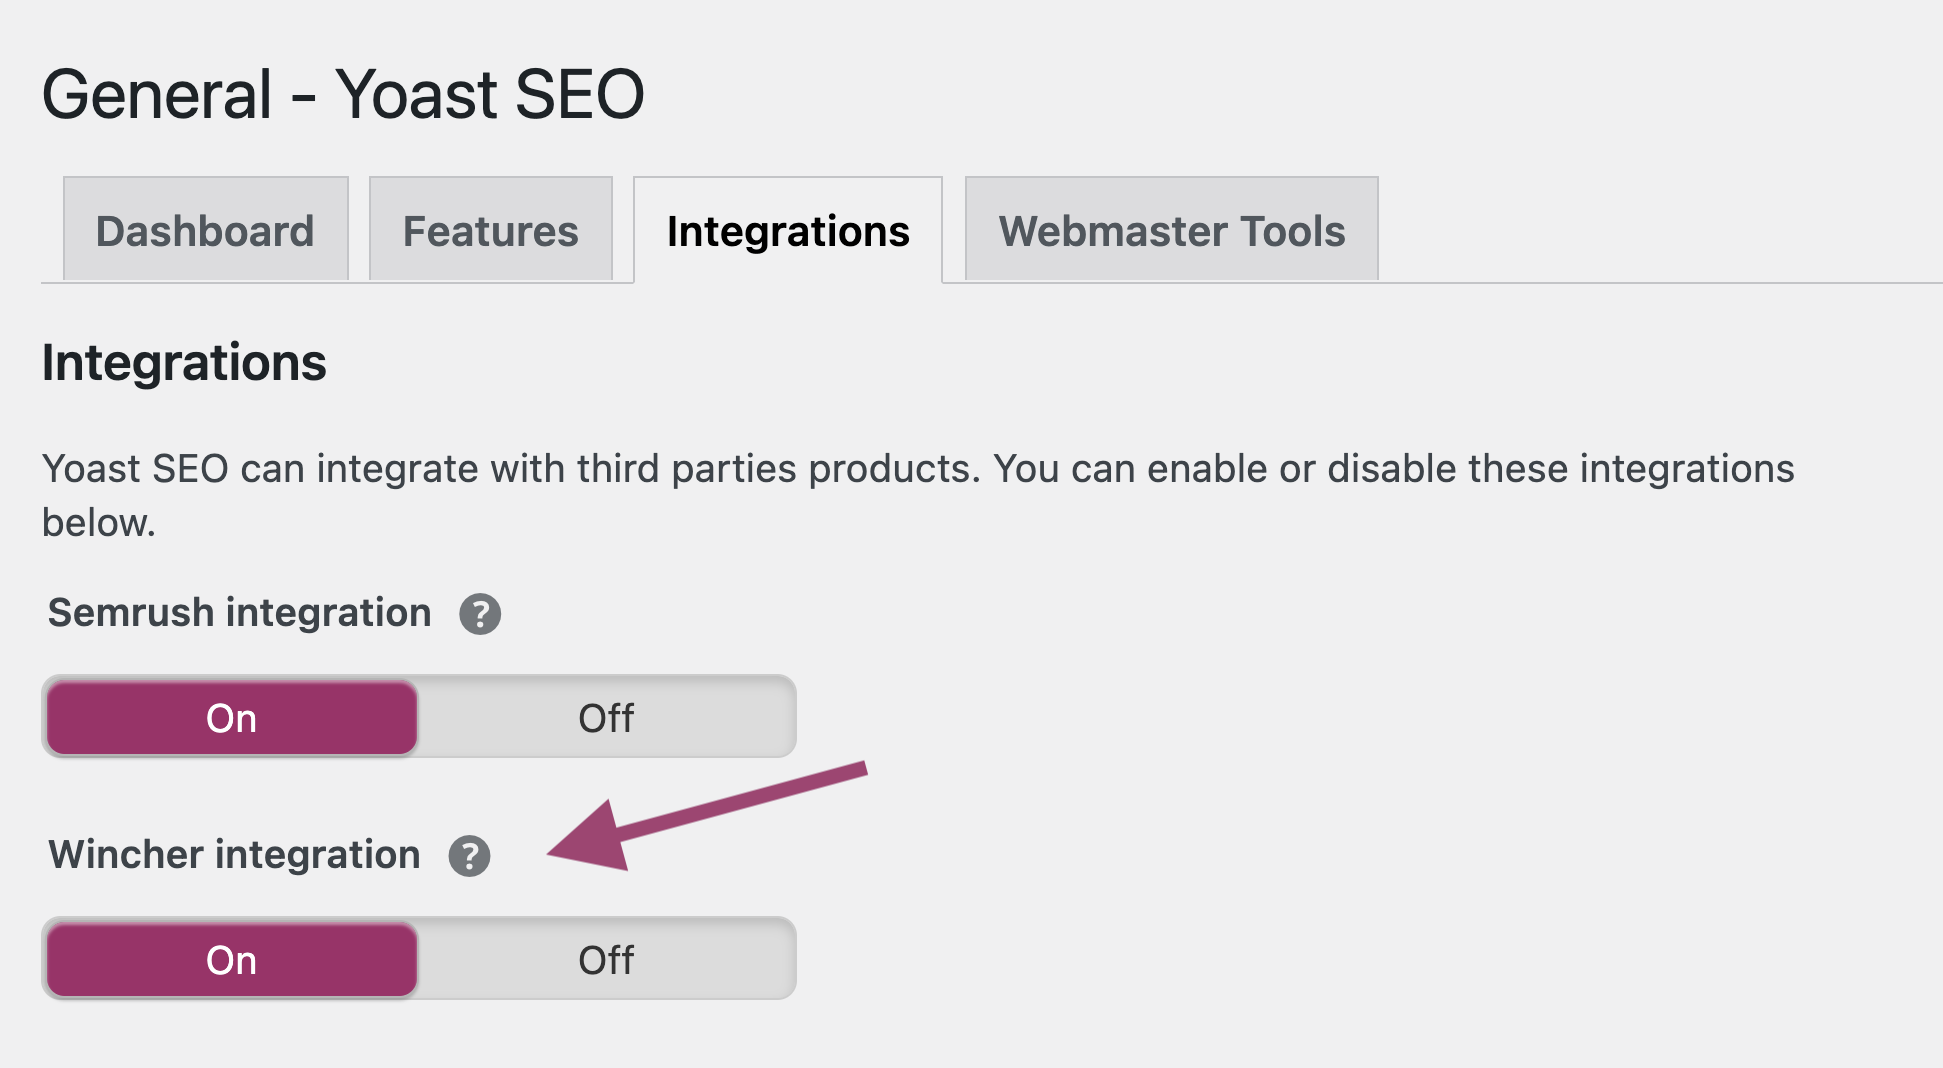Switch Semrush integration to Off
This screenshot has width=1943, height=1068.
coord(606,718)
